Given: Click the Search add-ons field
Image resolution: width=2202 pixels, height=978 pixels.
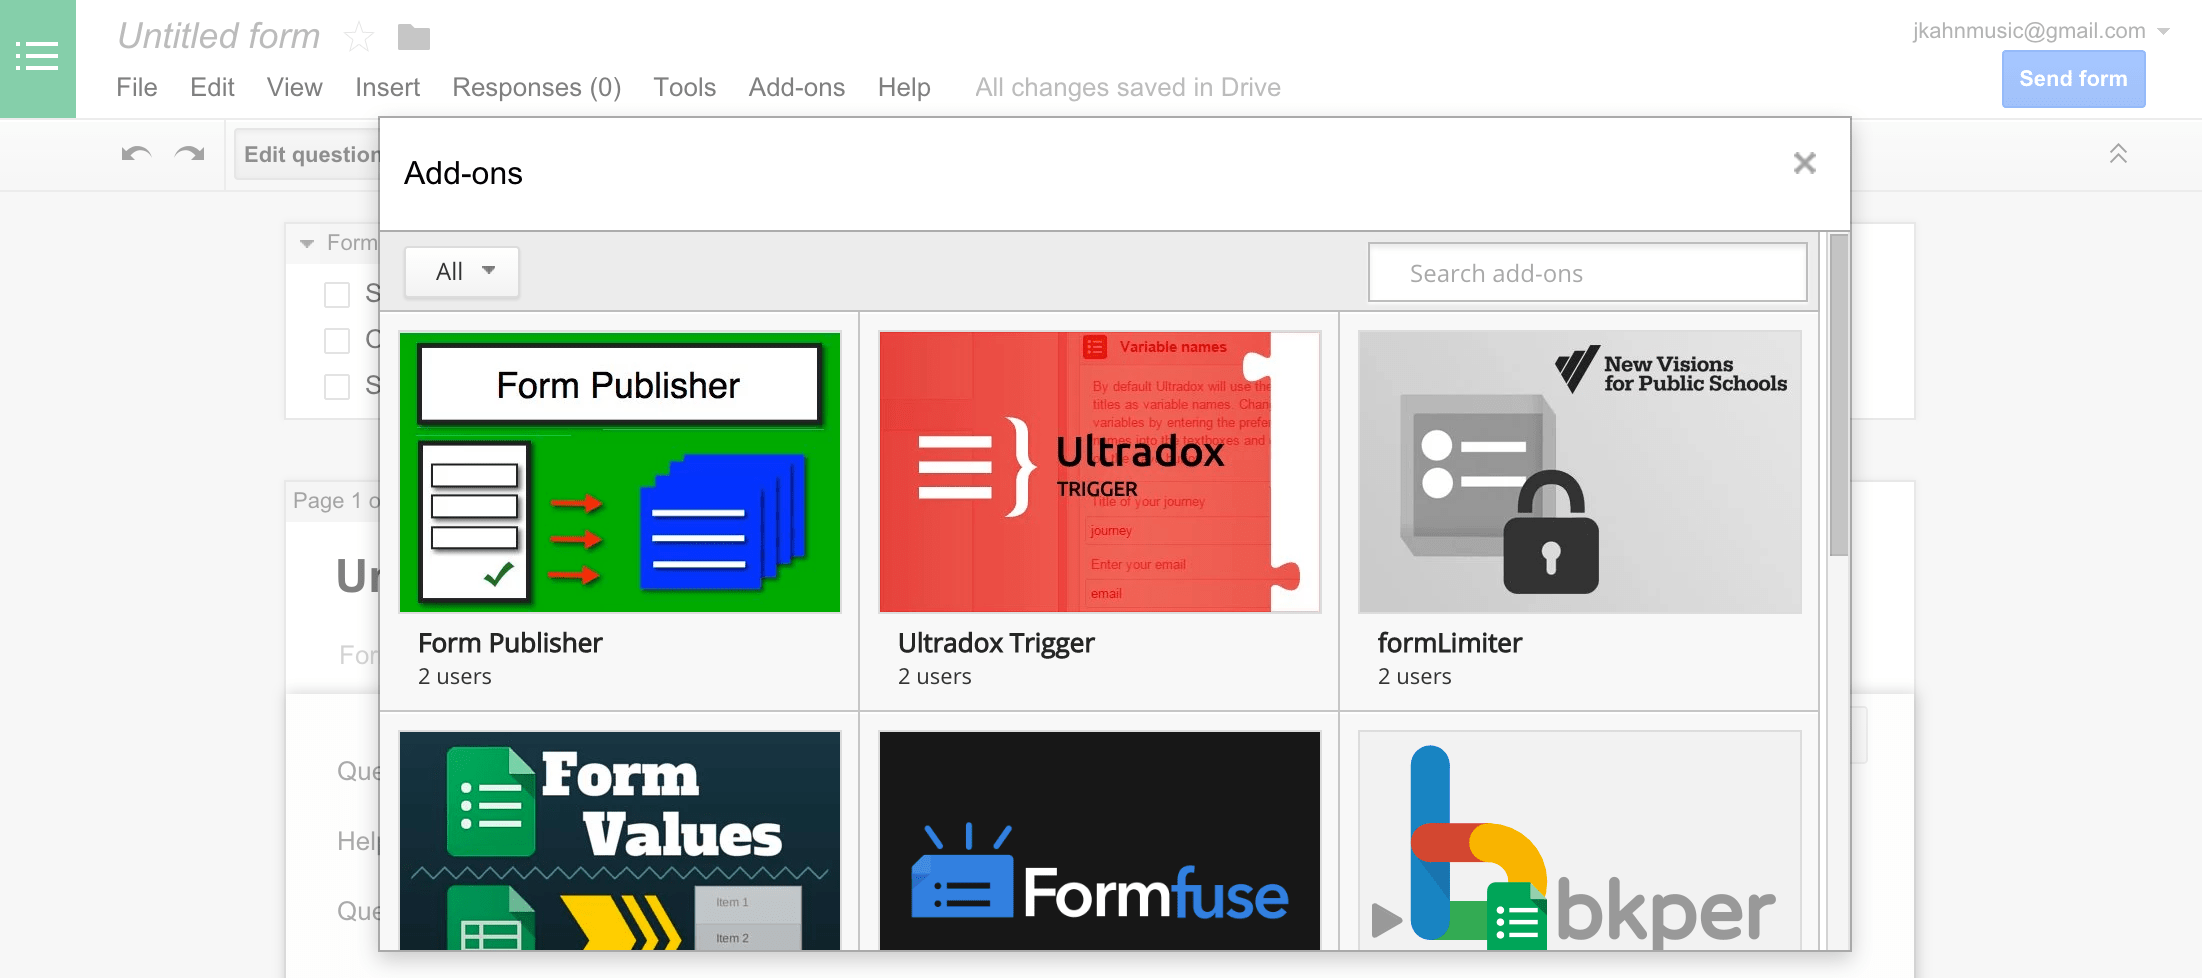Looking at the screenshot, I should [1587, 272].
